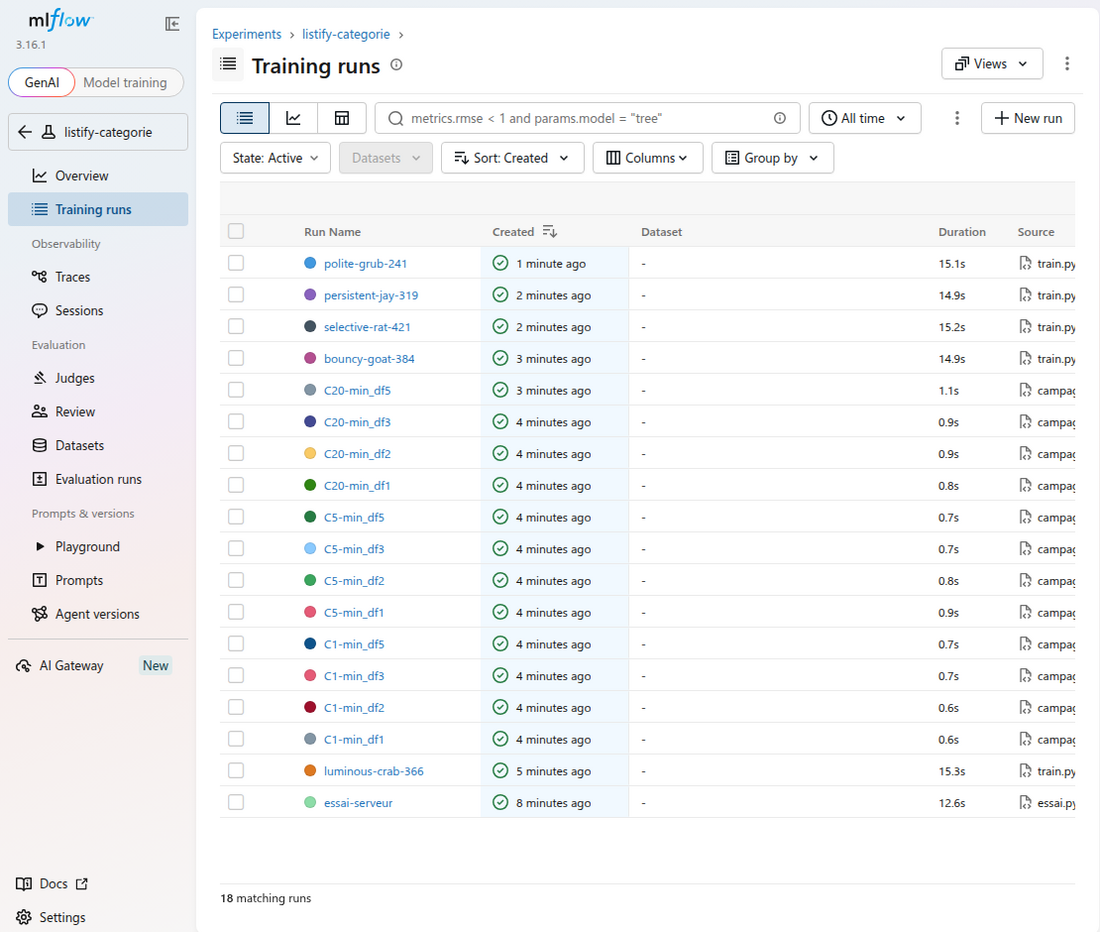Click the yellow color dot for C20-min_df2
The width and height of the screenshot is (1100, 932).
310,453
